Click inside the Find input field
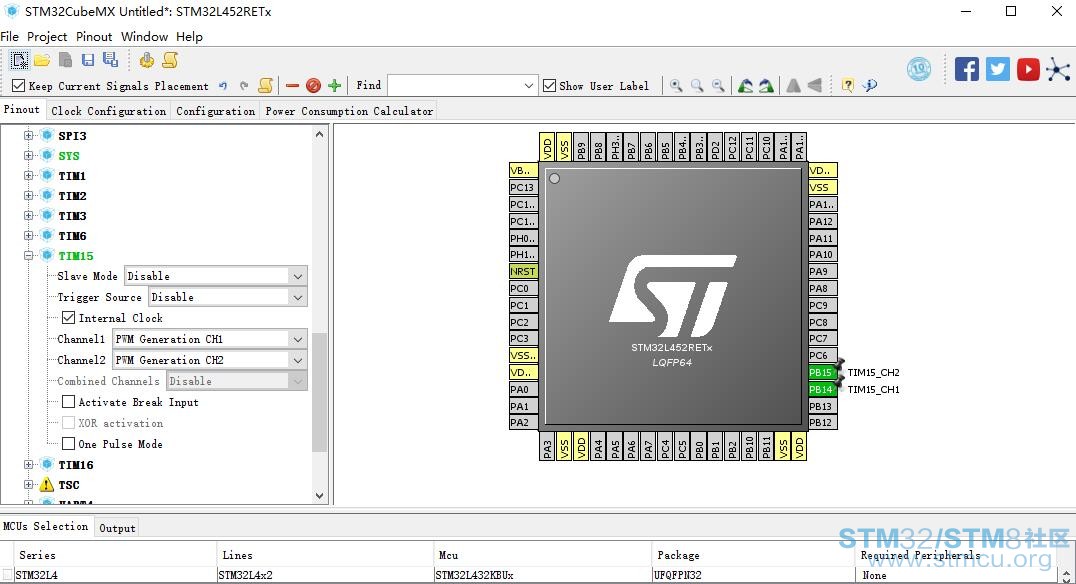 455,86
